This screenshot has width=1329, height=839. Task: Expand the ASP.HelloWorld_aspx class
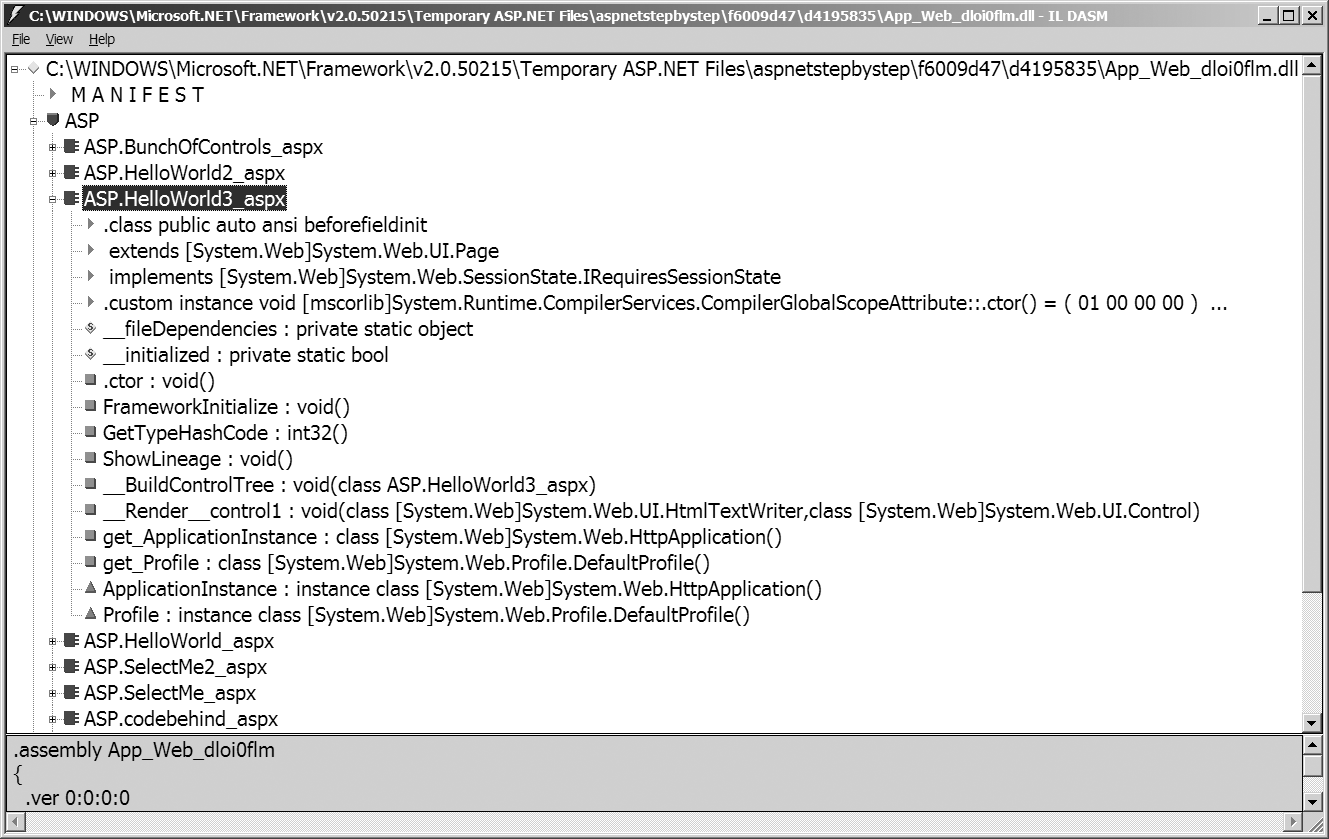(52, 641)
